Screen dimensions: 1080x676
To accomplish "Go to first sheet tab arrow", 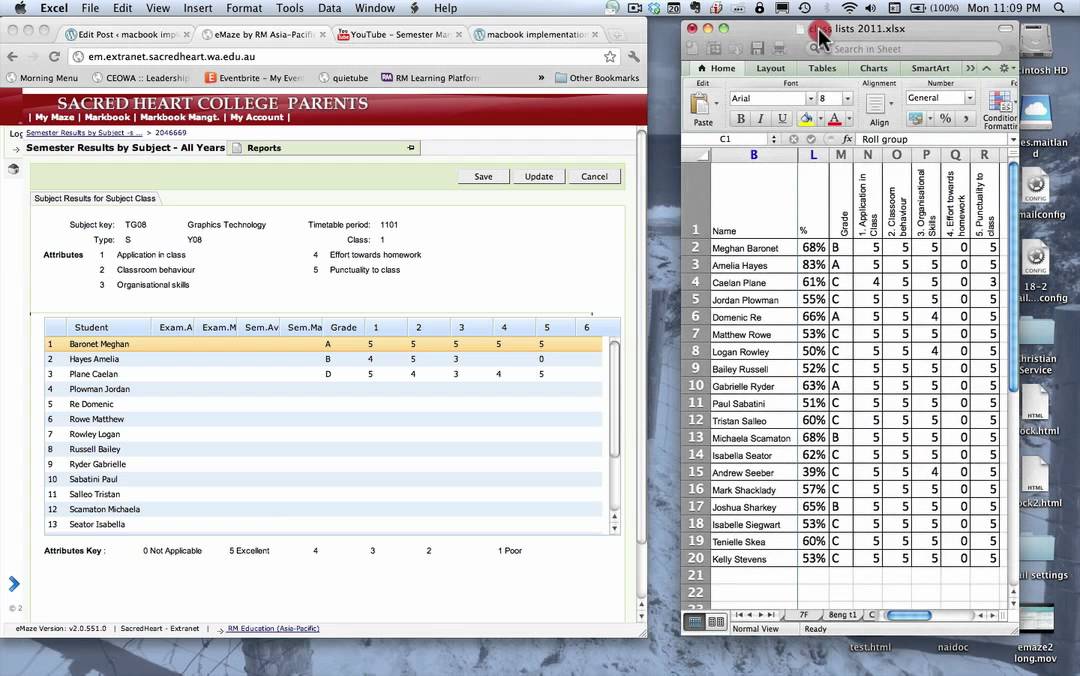I will click(739, 615).
